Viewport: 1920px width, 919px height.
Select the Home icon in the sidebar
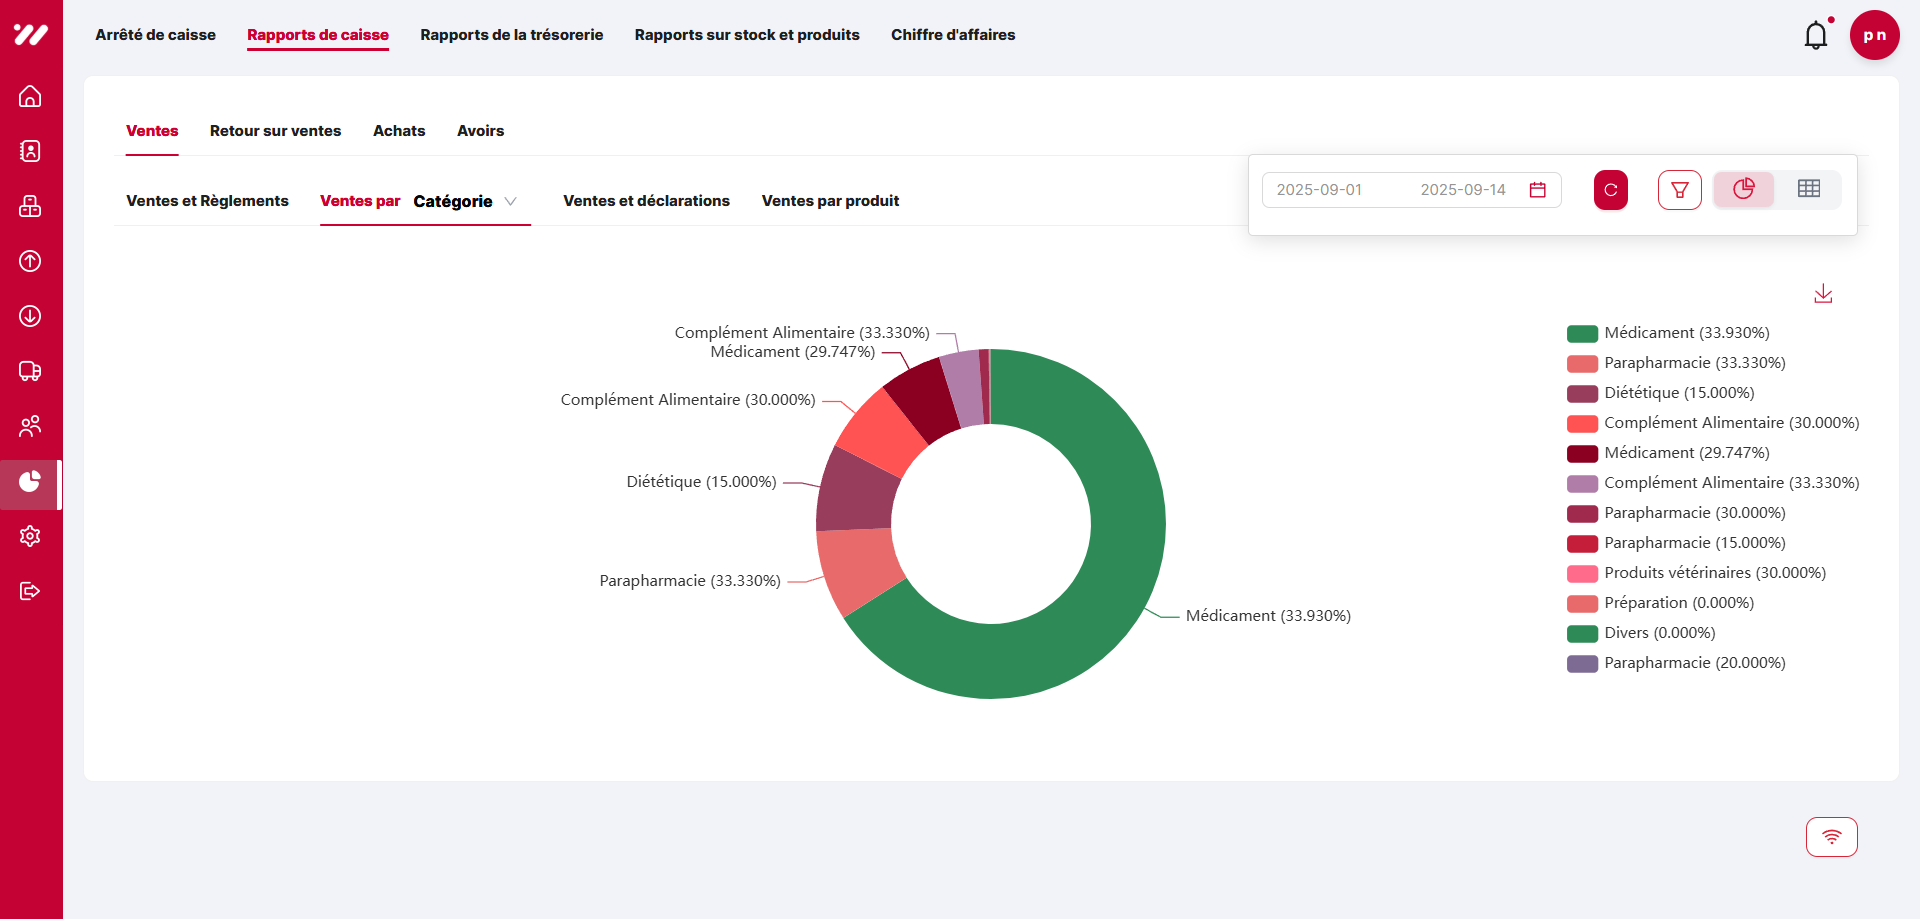(x=30, y=97)
